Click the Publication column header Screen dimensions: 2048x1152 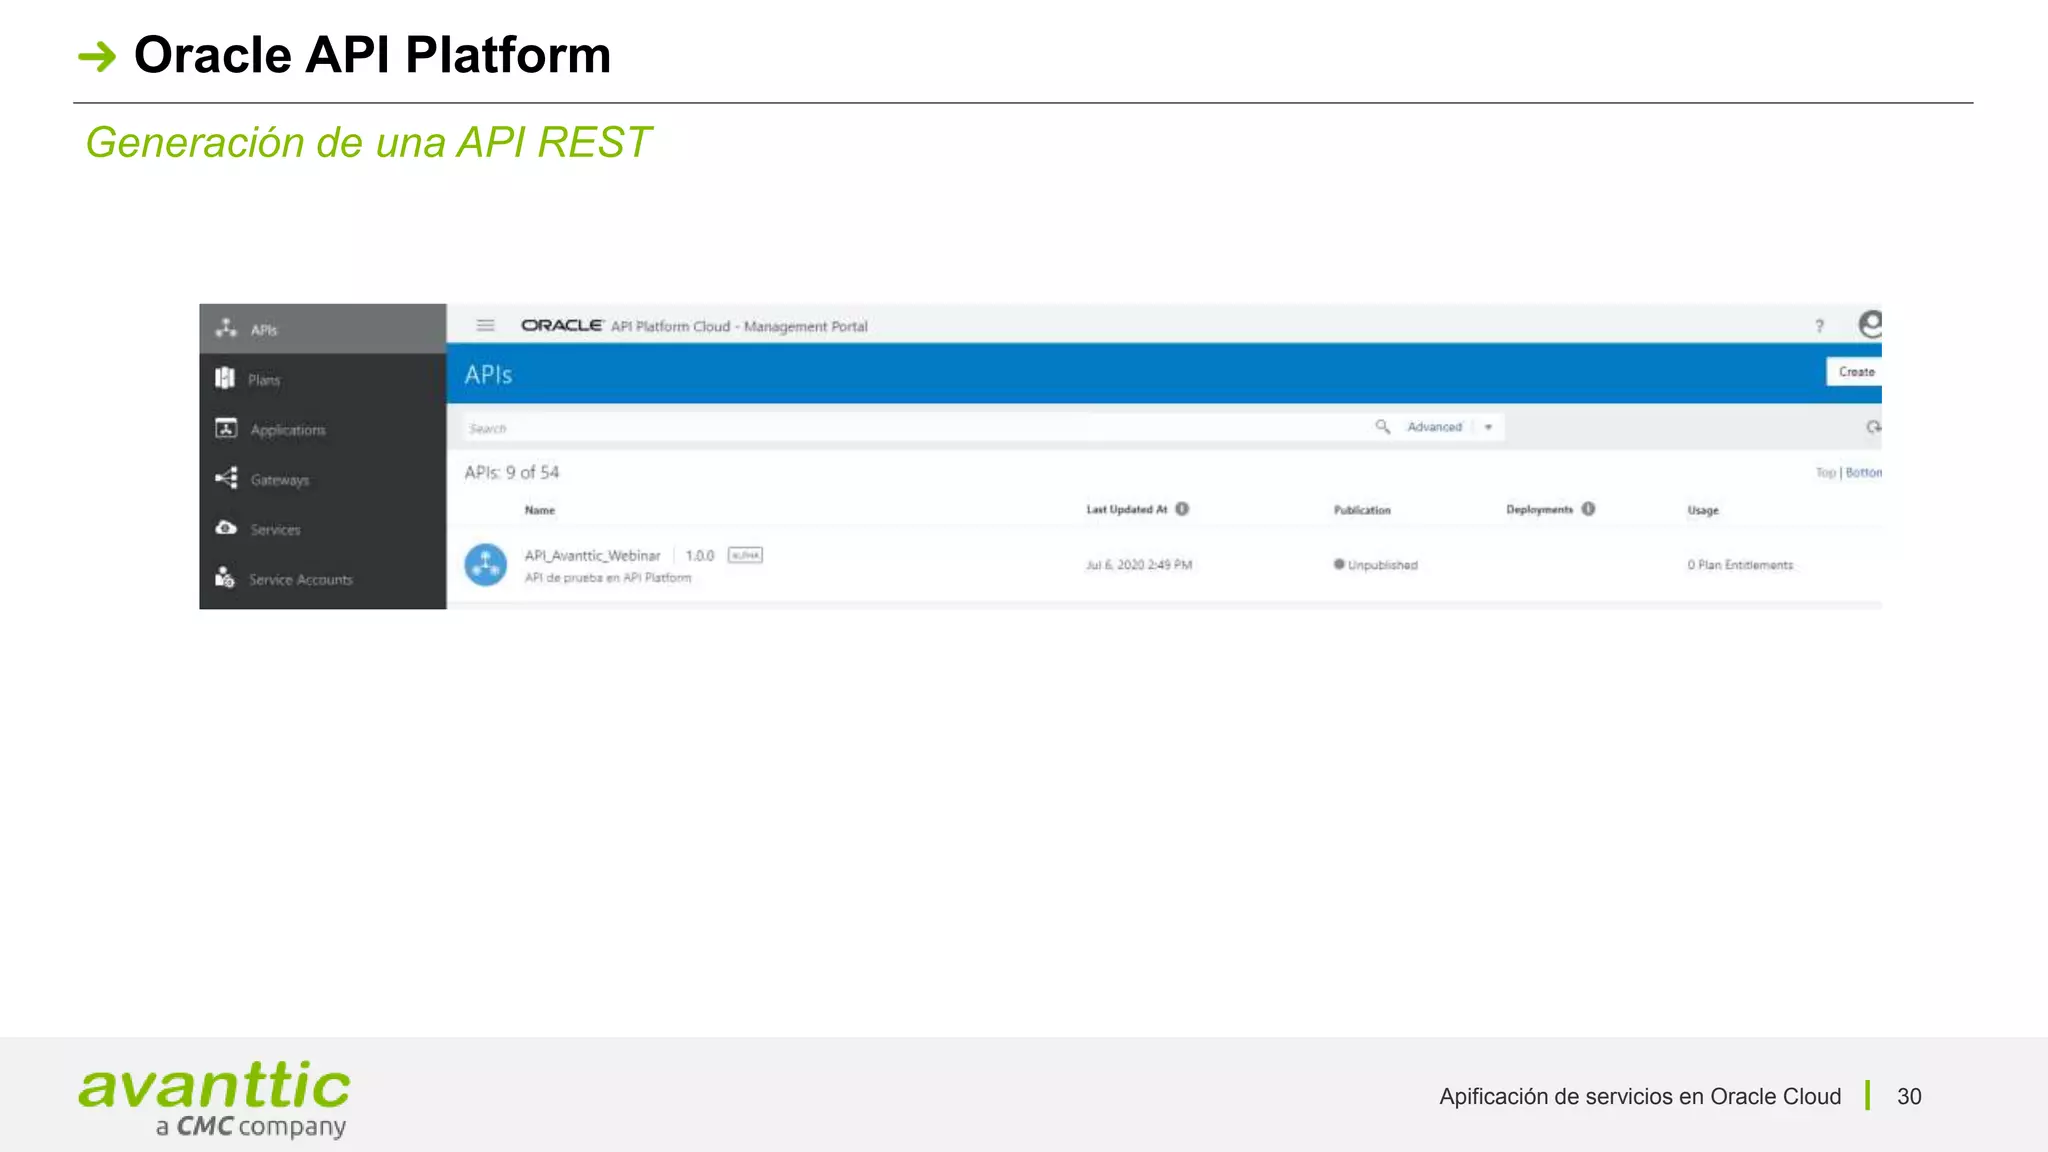(x=1362, y=510)
